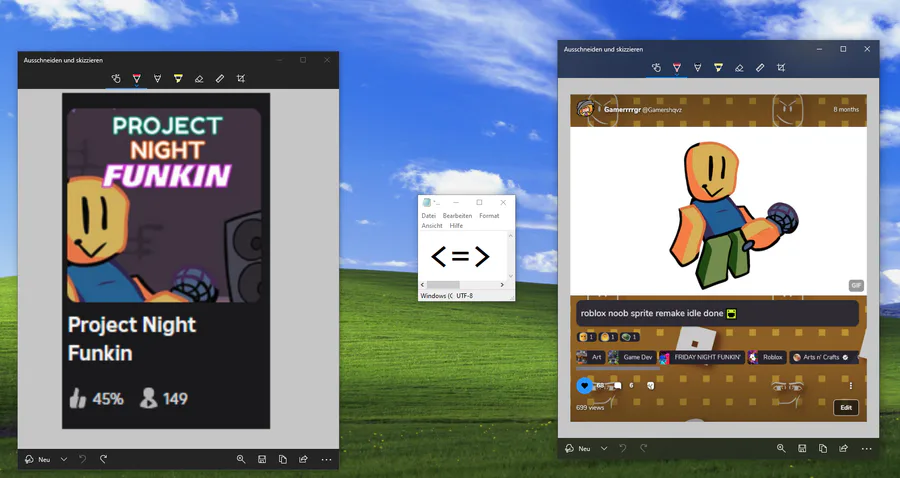Share snip in Project Night Funkin window
Viewport: 900px width, 478px height.
point(303,459)
